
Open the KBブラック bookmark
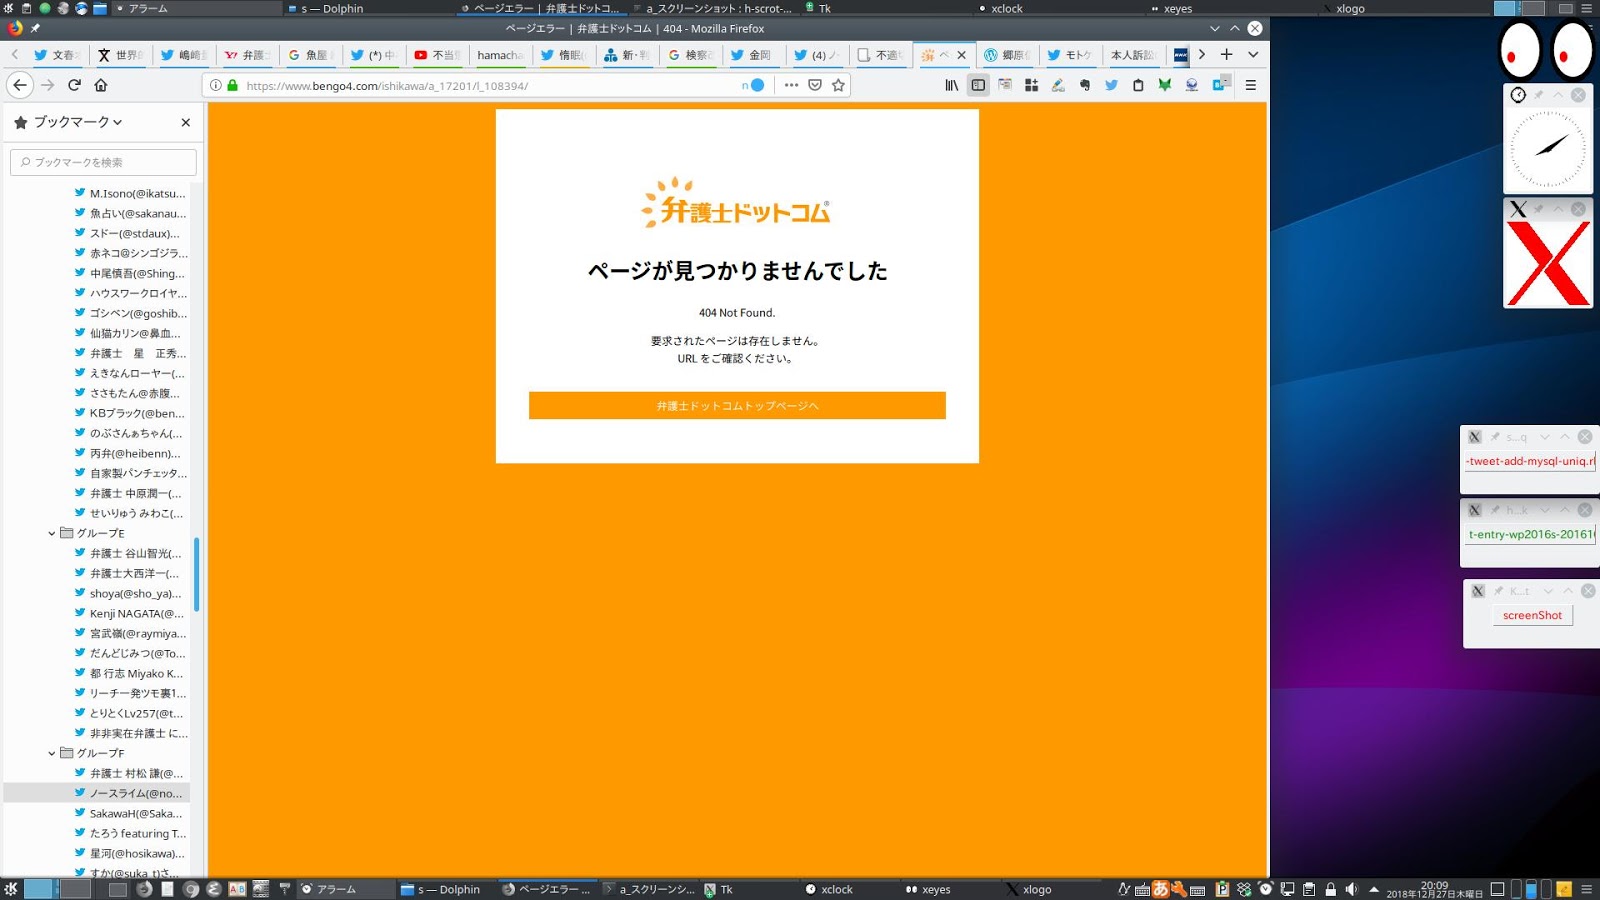tap(129, 413)
